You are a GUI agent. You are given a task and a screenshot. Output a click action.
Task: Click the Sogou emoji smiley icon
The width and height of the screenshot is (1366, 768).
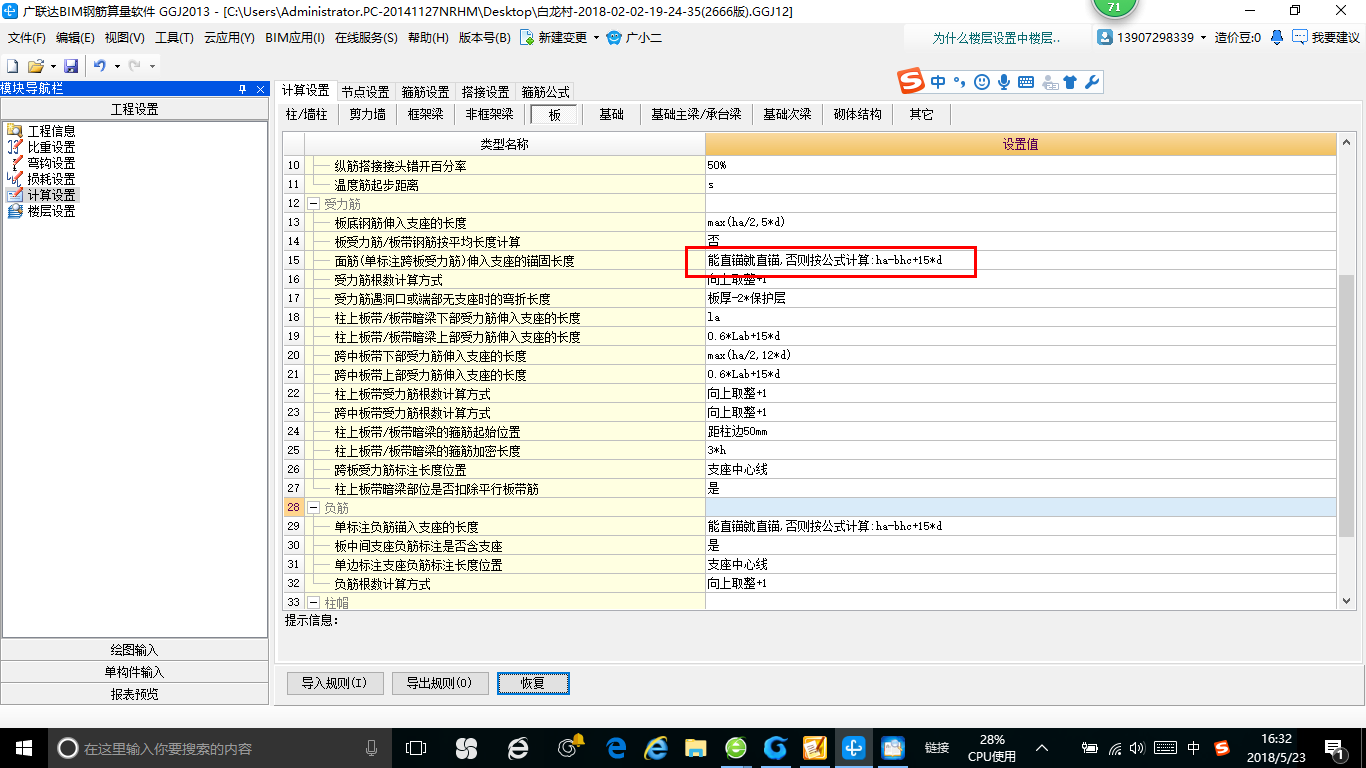pos(982,82)
